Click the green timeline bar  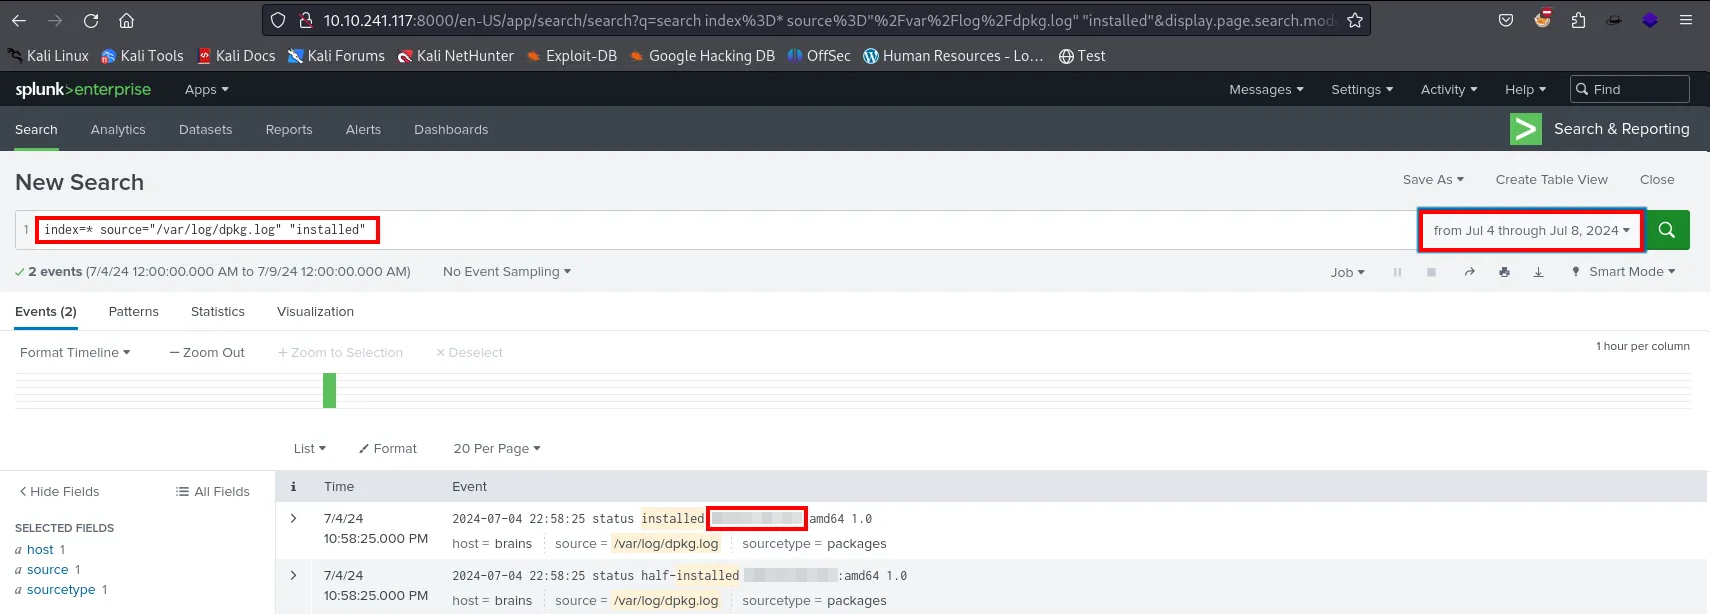tap(329, 390)
